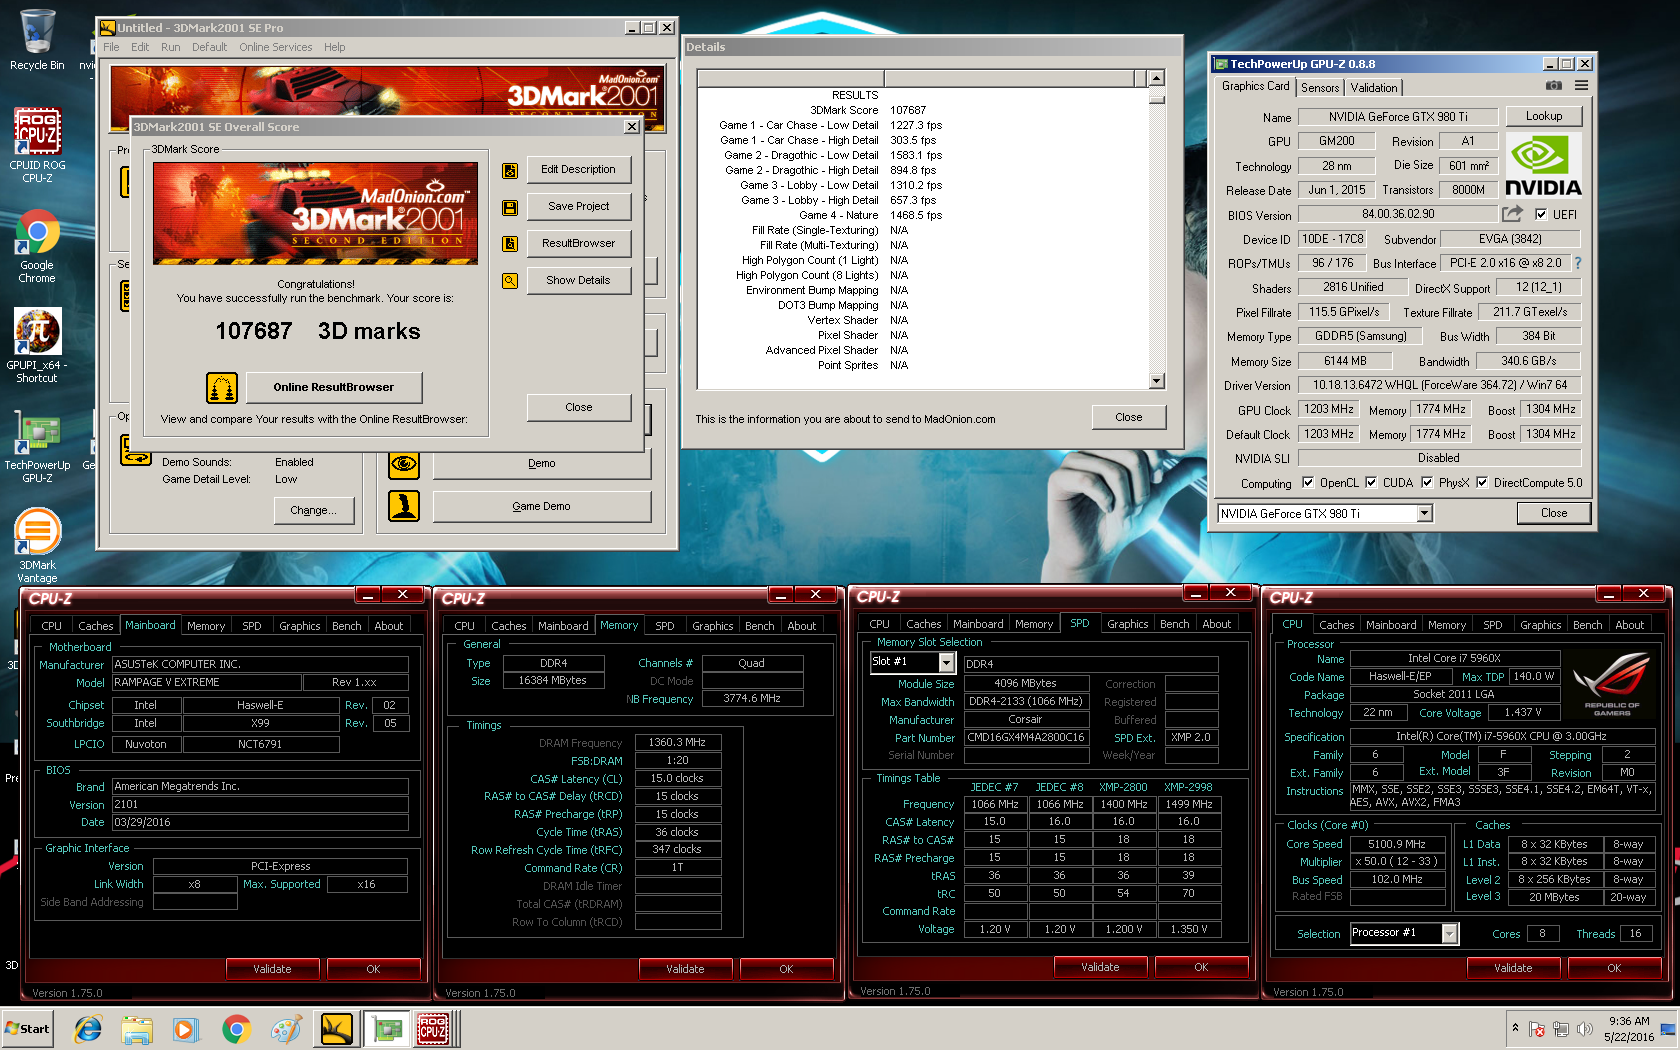
Task: Click Validate in the Mainboard CPU-Z window
Action: click(x=272, y=969)
